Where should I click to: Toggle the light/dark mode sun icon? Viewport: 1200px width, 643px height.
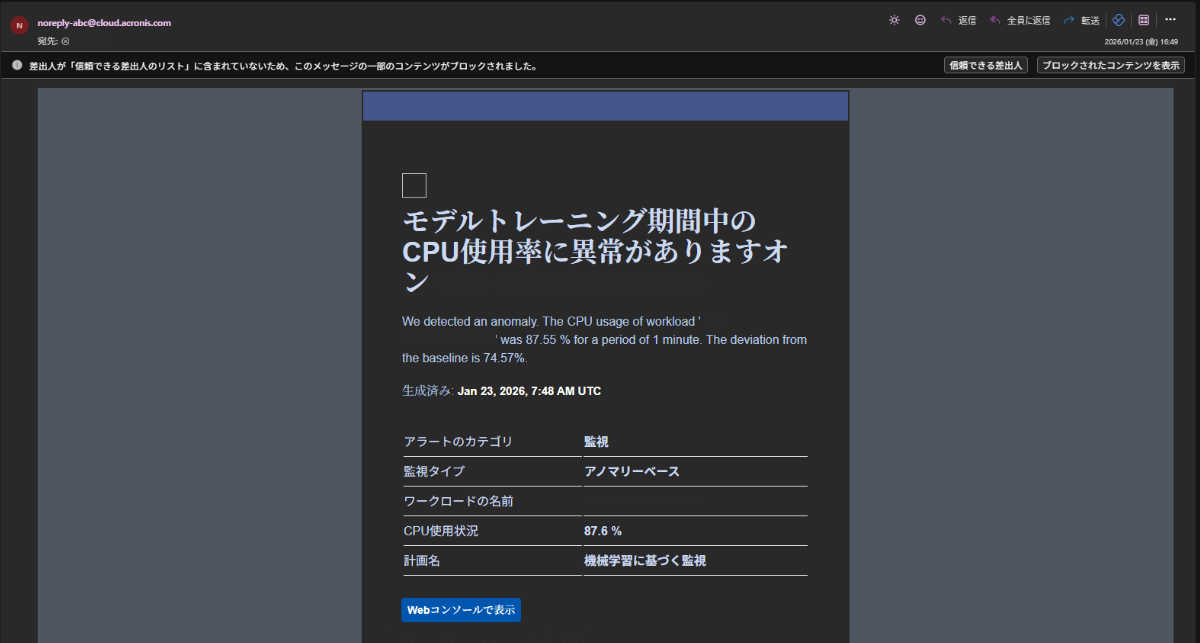(894, 20)
